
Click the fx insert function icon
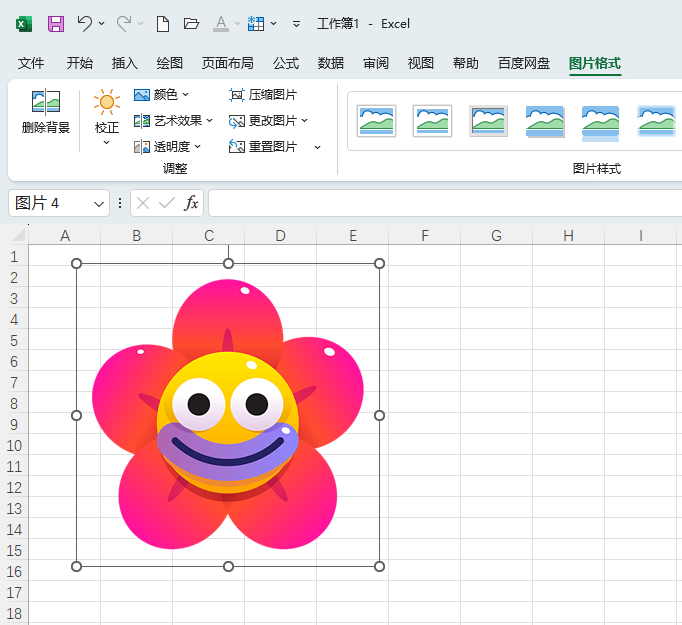[191, 203]
